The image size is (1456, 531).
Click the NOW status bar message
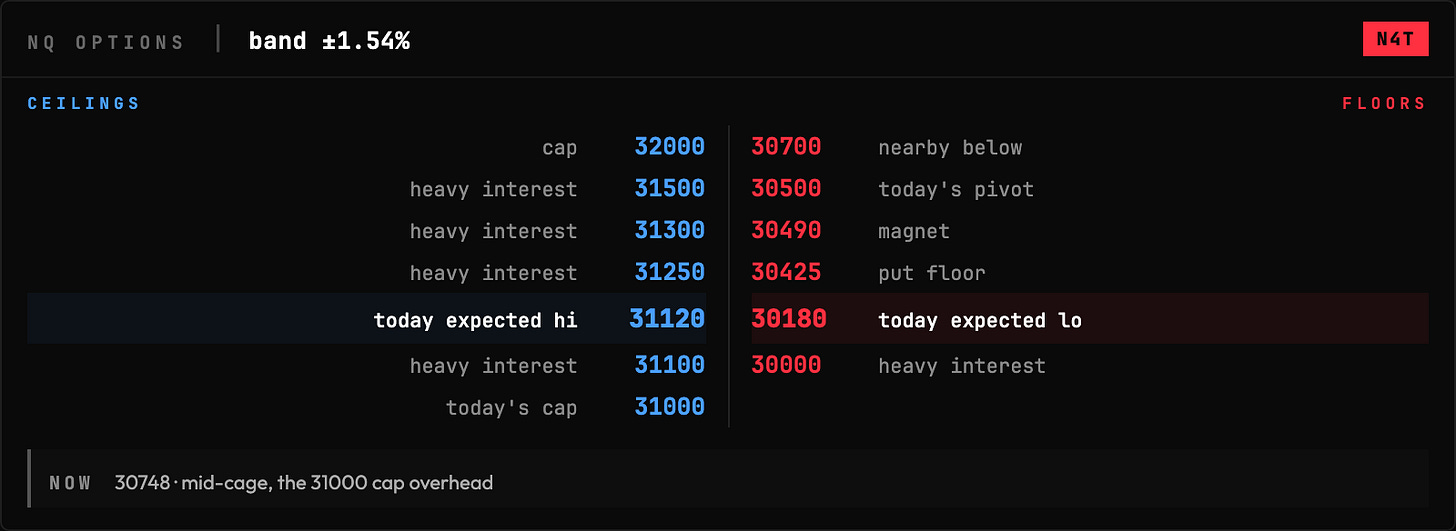pos(304,483)
